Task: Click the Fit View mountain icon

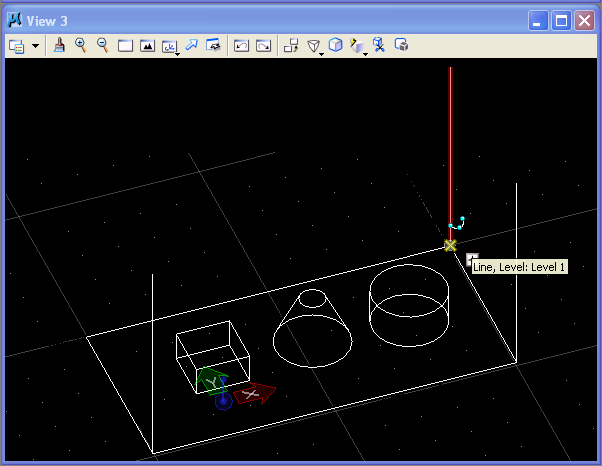Action: point(147,46)
